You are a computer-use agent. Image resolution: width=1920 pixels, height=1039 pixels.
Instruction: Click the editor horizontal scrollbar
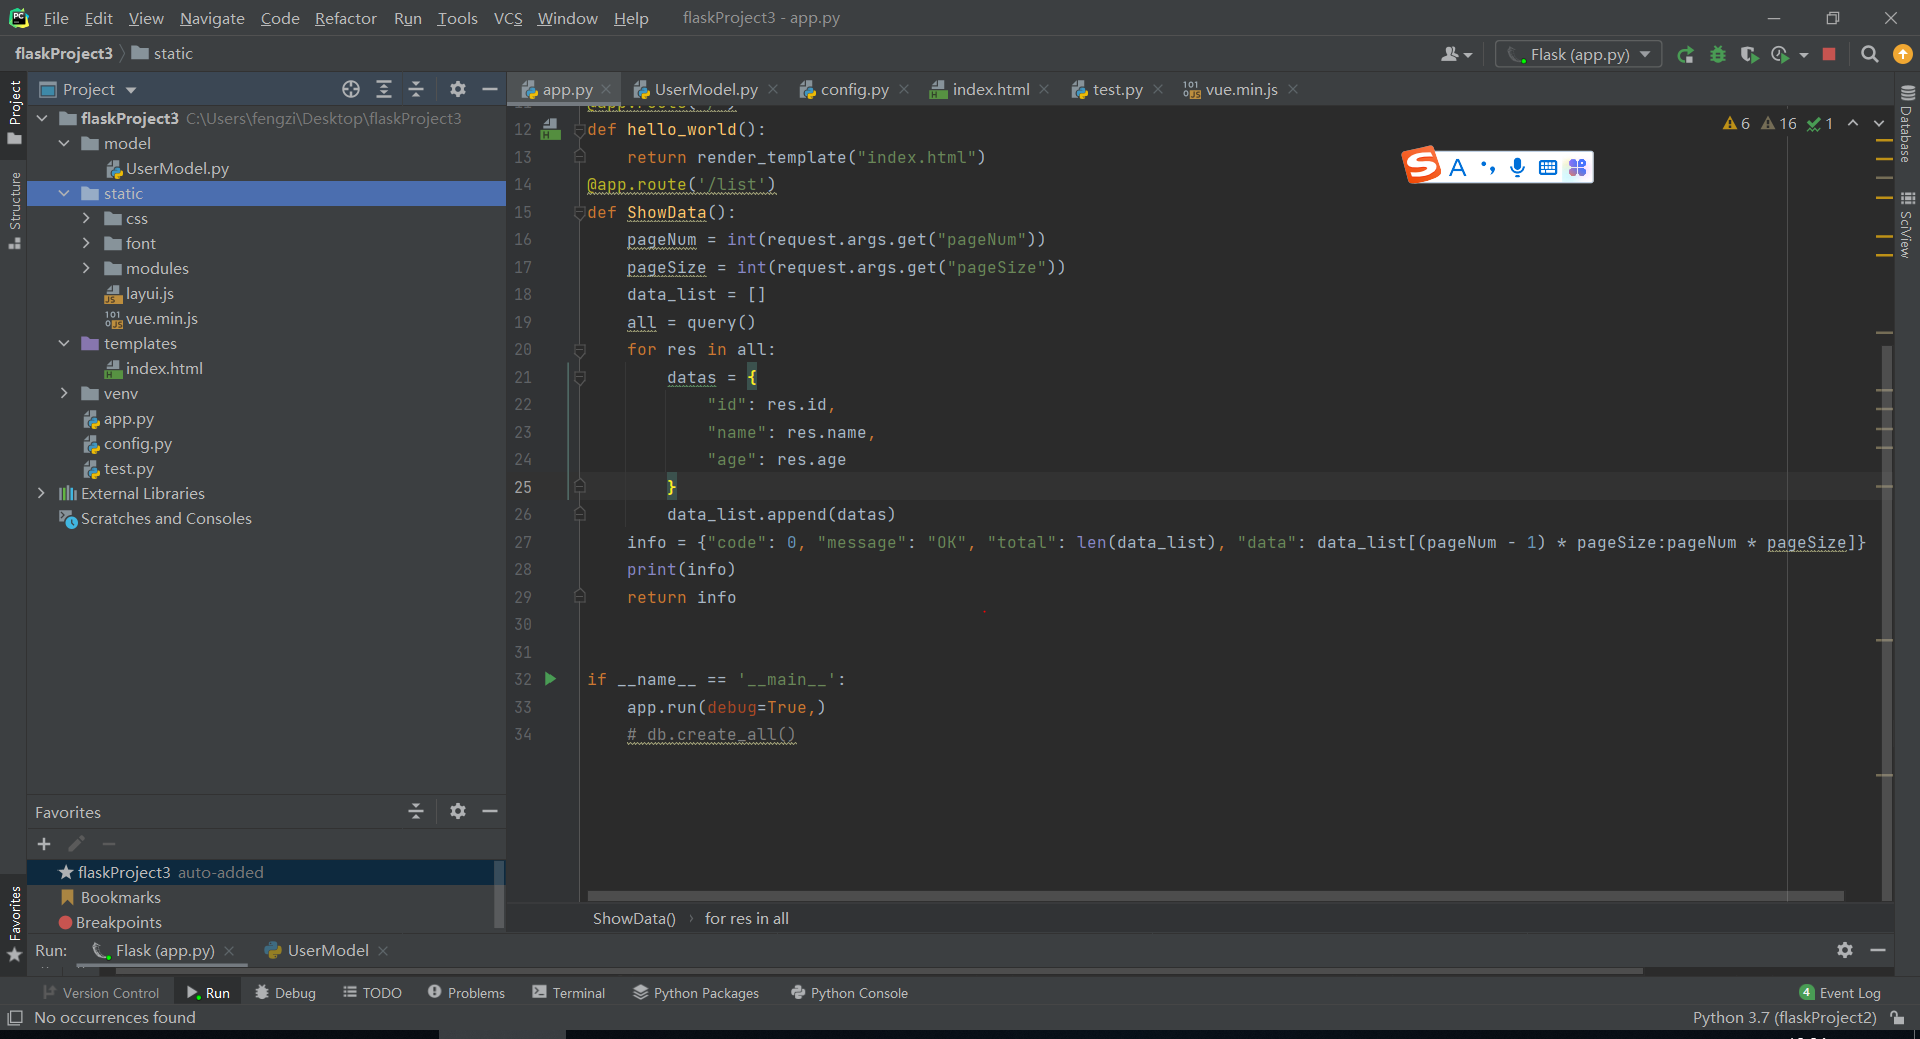(1215, 896)
